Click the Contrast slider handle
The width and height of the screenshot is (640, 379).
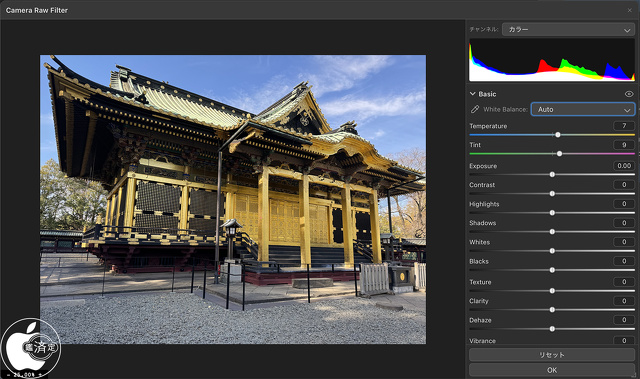[x=552, y=193]
